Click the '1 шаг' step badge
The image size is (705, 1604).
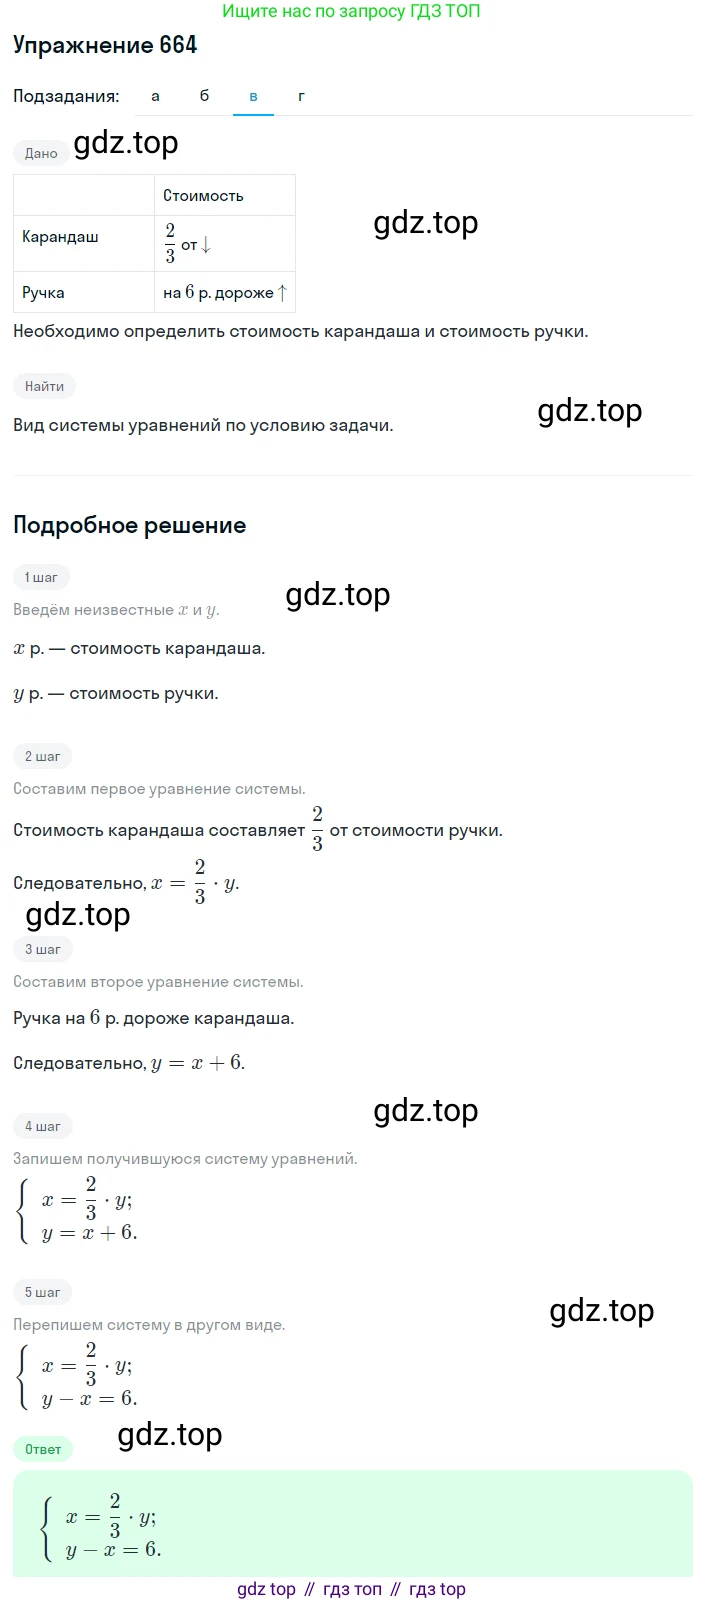coord(41,577)
